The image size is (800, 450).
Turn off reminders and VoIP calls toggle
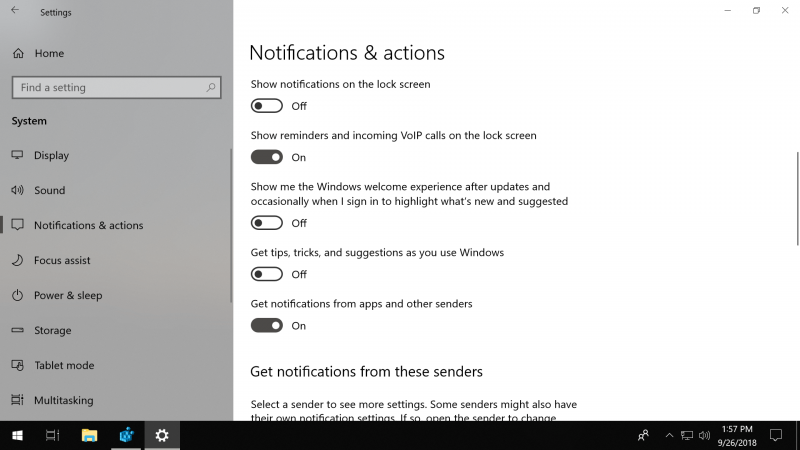pyautogui.click(x=266, y=157)
